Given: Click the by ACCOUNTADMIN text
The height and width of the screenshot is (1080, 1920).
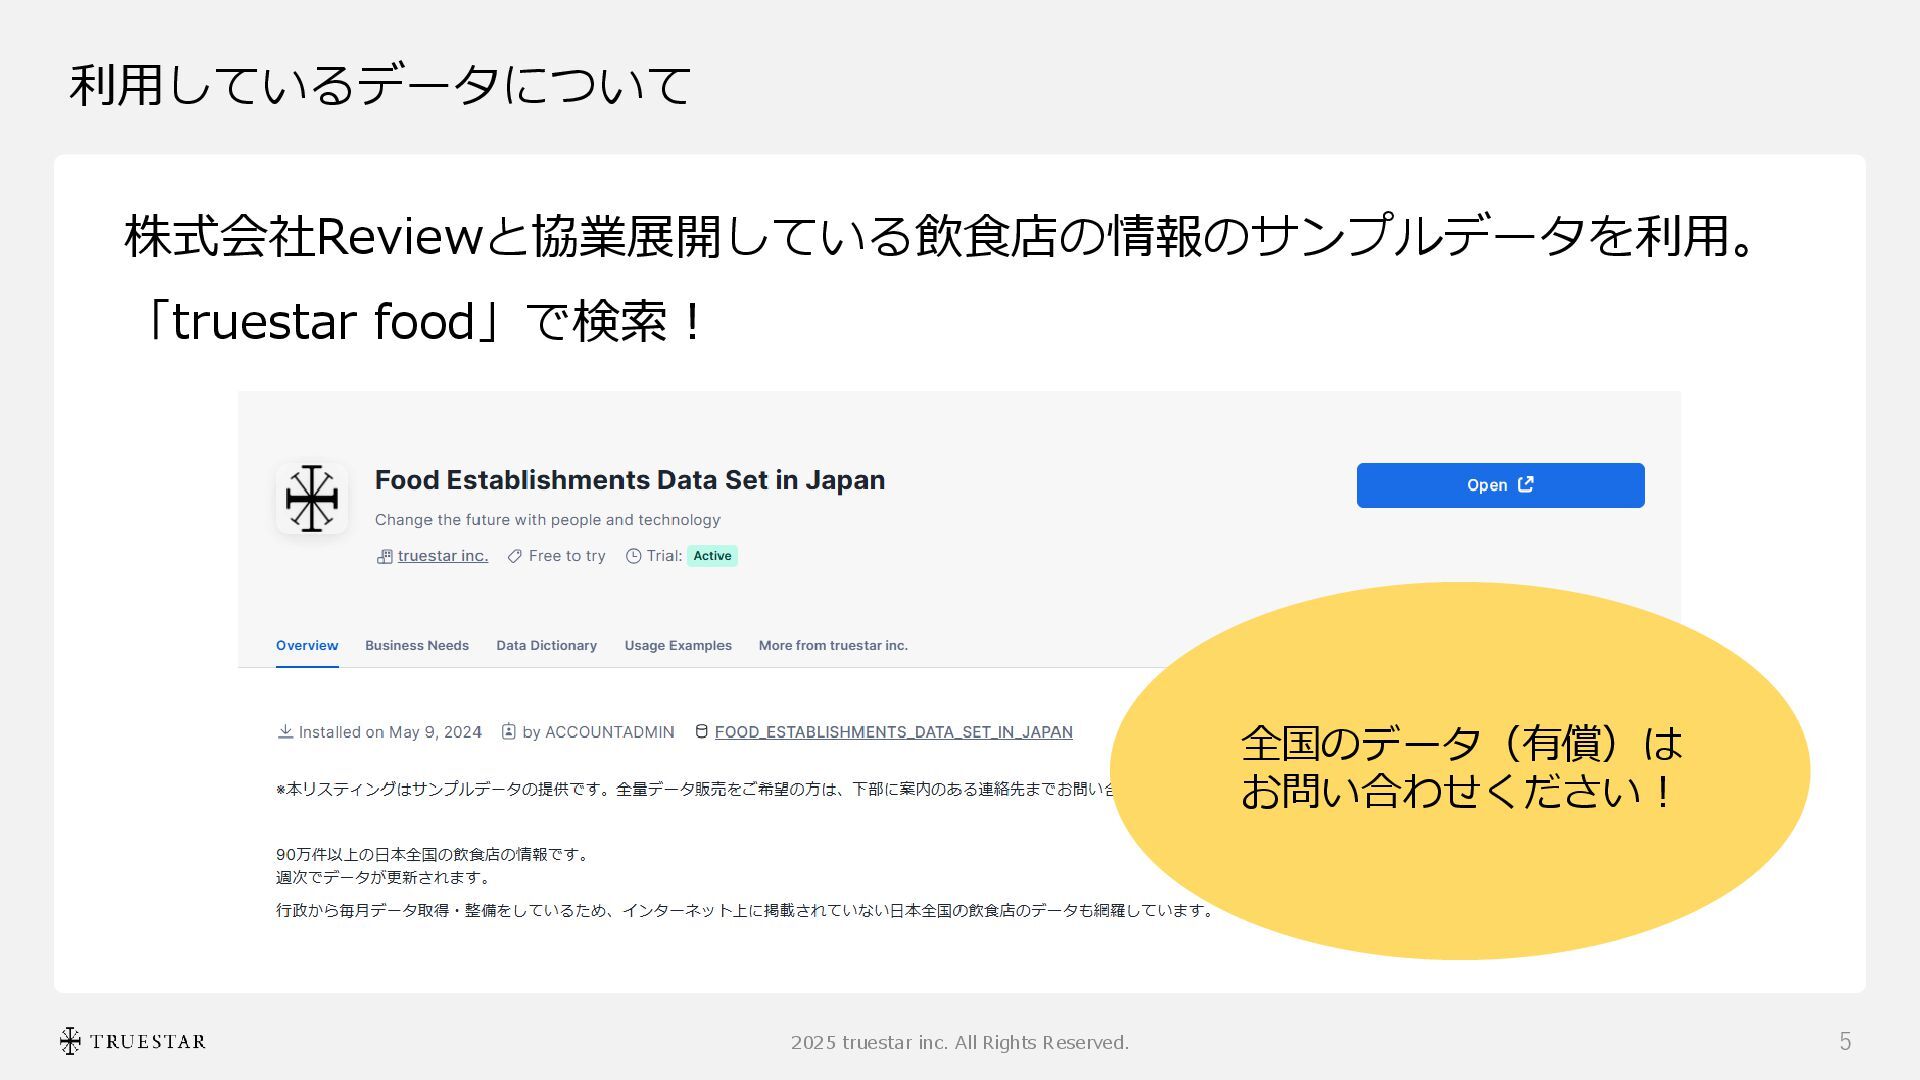Looking at the screenshot, I should coord(598,733).
